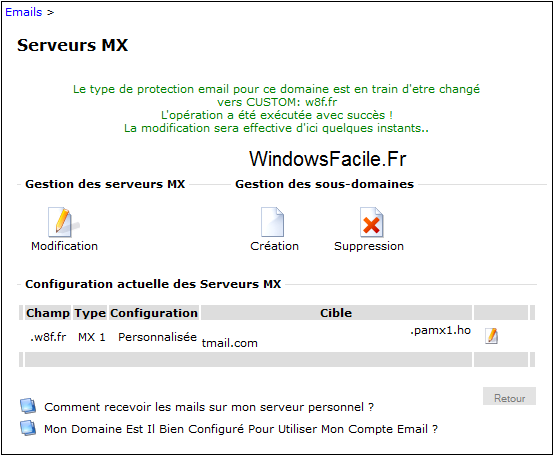
Task: Open 'Mon Domaine Est Il Bien Configuré' help link
Action: coord(241,429)
